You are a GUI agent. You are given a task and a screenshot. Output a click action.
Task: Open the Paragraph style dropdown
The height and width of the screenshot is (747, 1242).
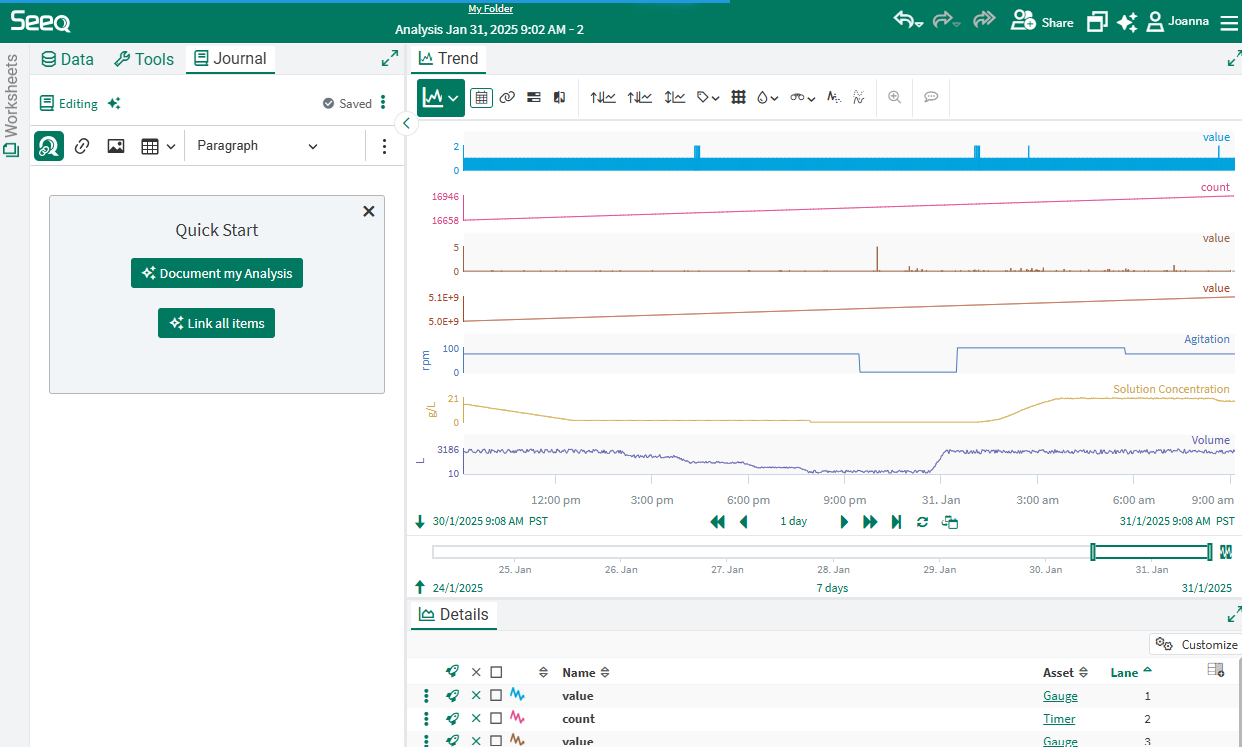[257, 146]
